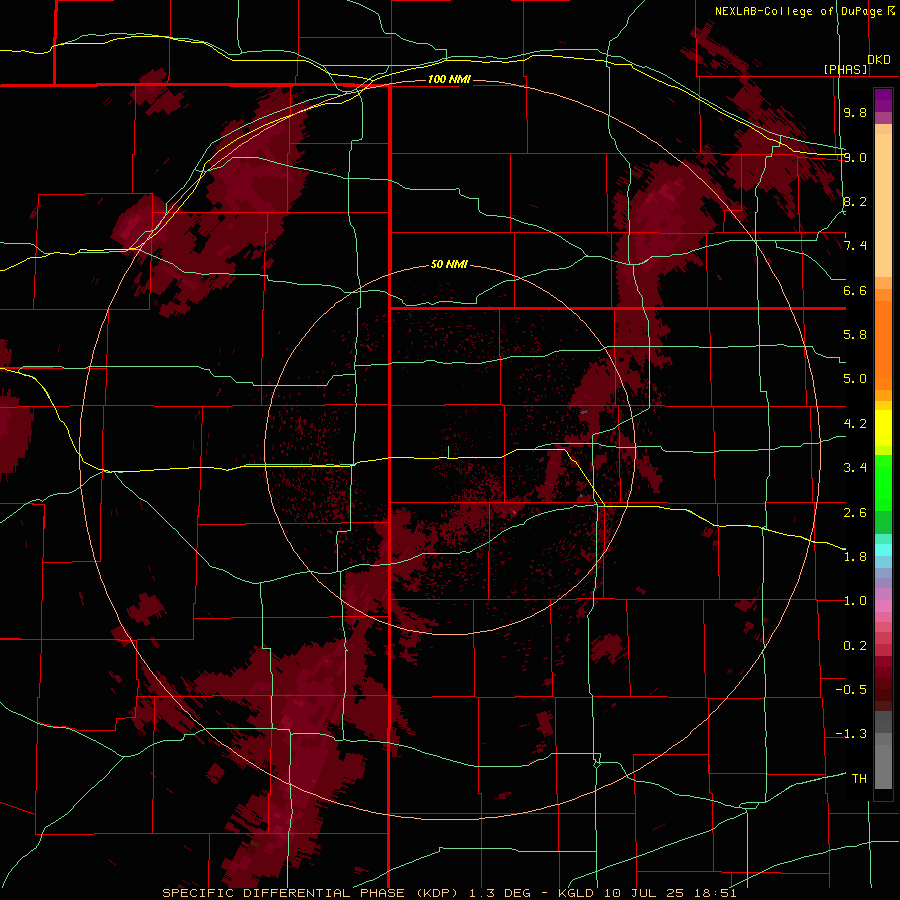The height and width of the screenshot is (900, 900).
Task: Click the SPECIFIC DIFFERENTIAL PHASE (KDP) title text
Action: click(x=312, y=893)
